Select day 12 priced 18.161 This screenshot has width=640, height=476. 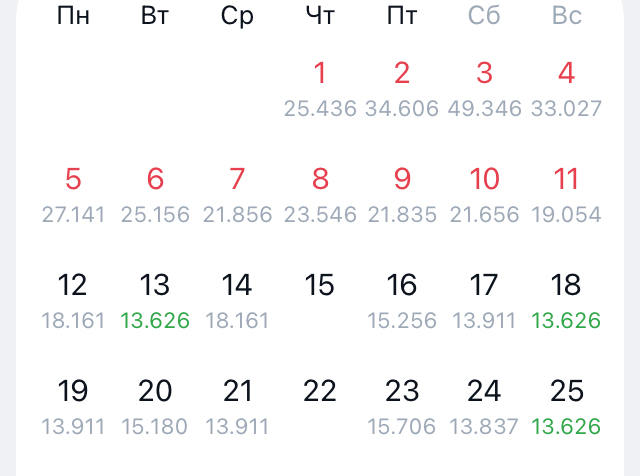[x=73, y=299]
